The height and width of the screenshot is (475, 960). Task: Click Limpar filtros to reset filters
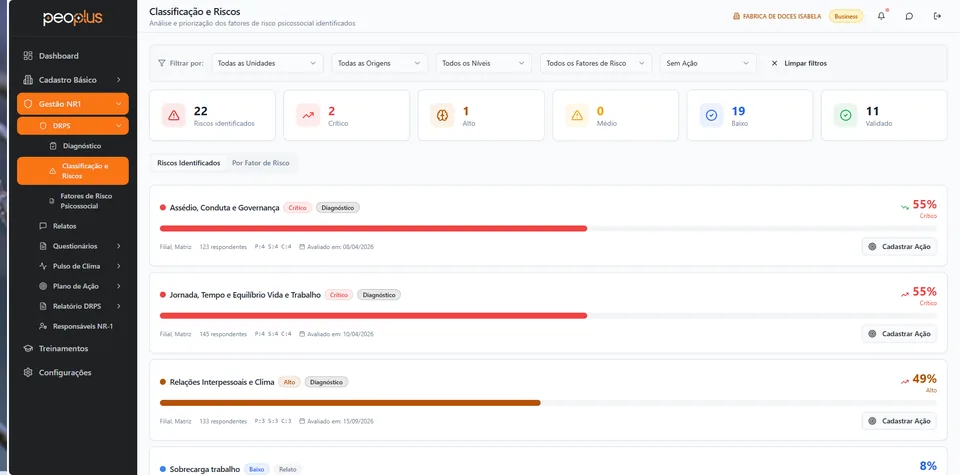coord(799,63)
